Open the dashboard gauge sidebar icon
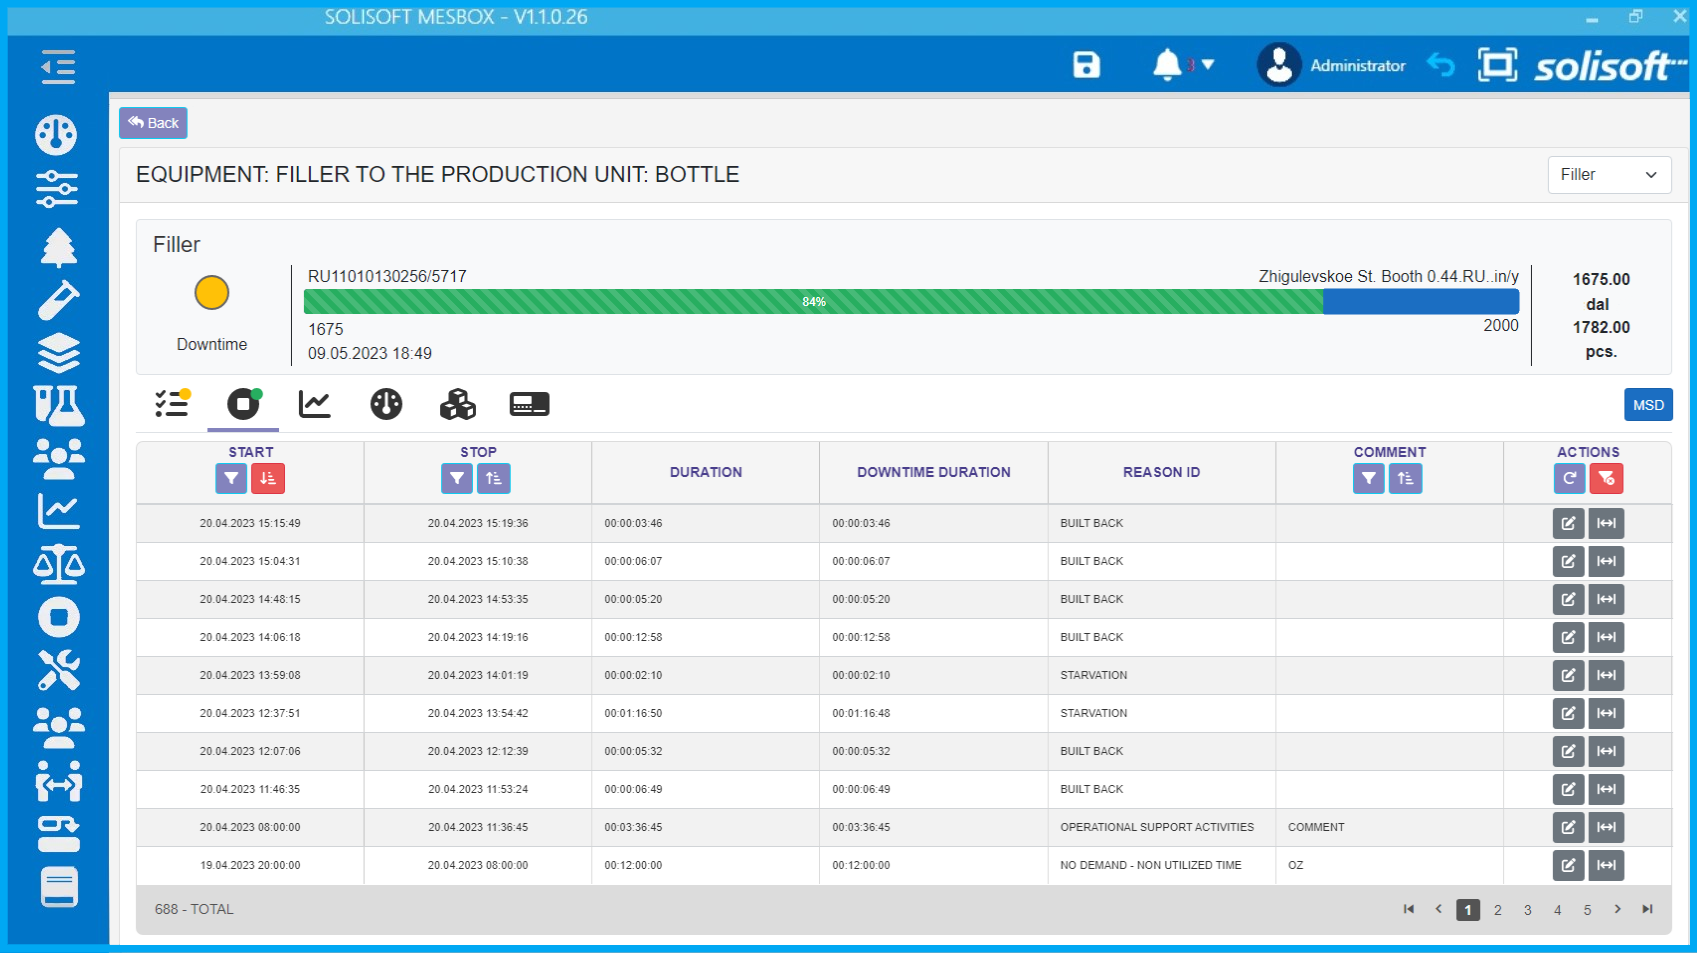Viewport: 1697px width, 953px height. point(56,134)
